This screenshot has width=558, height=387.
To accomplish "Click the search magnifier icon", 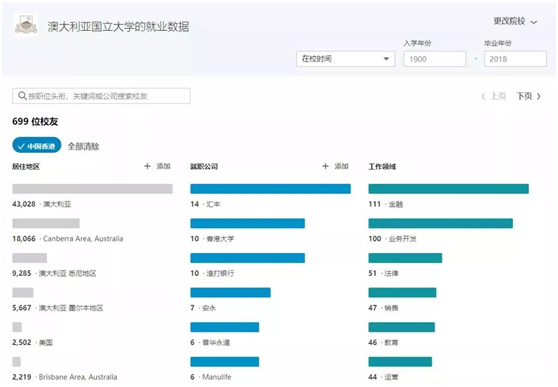I will pyautogui.click(x=22, y=96).
